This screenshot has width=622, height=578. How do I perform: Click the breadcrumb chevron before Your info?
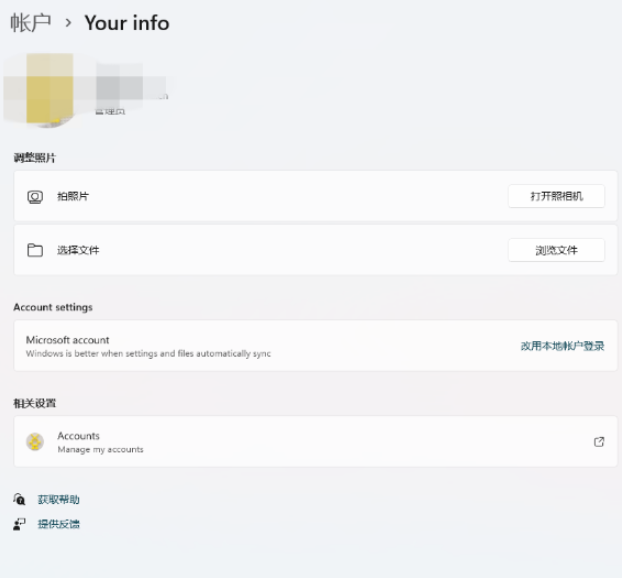pos(68,23)
